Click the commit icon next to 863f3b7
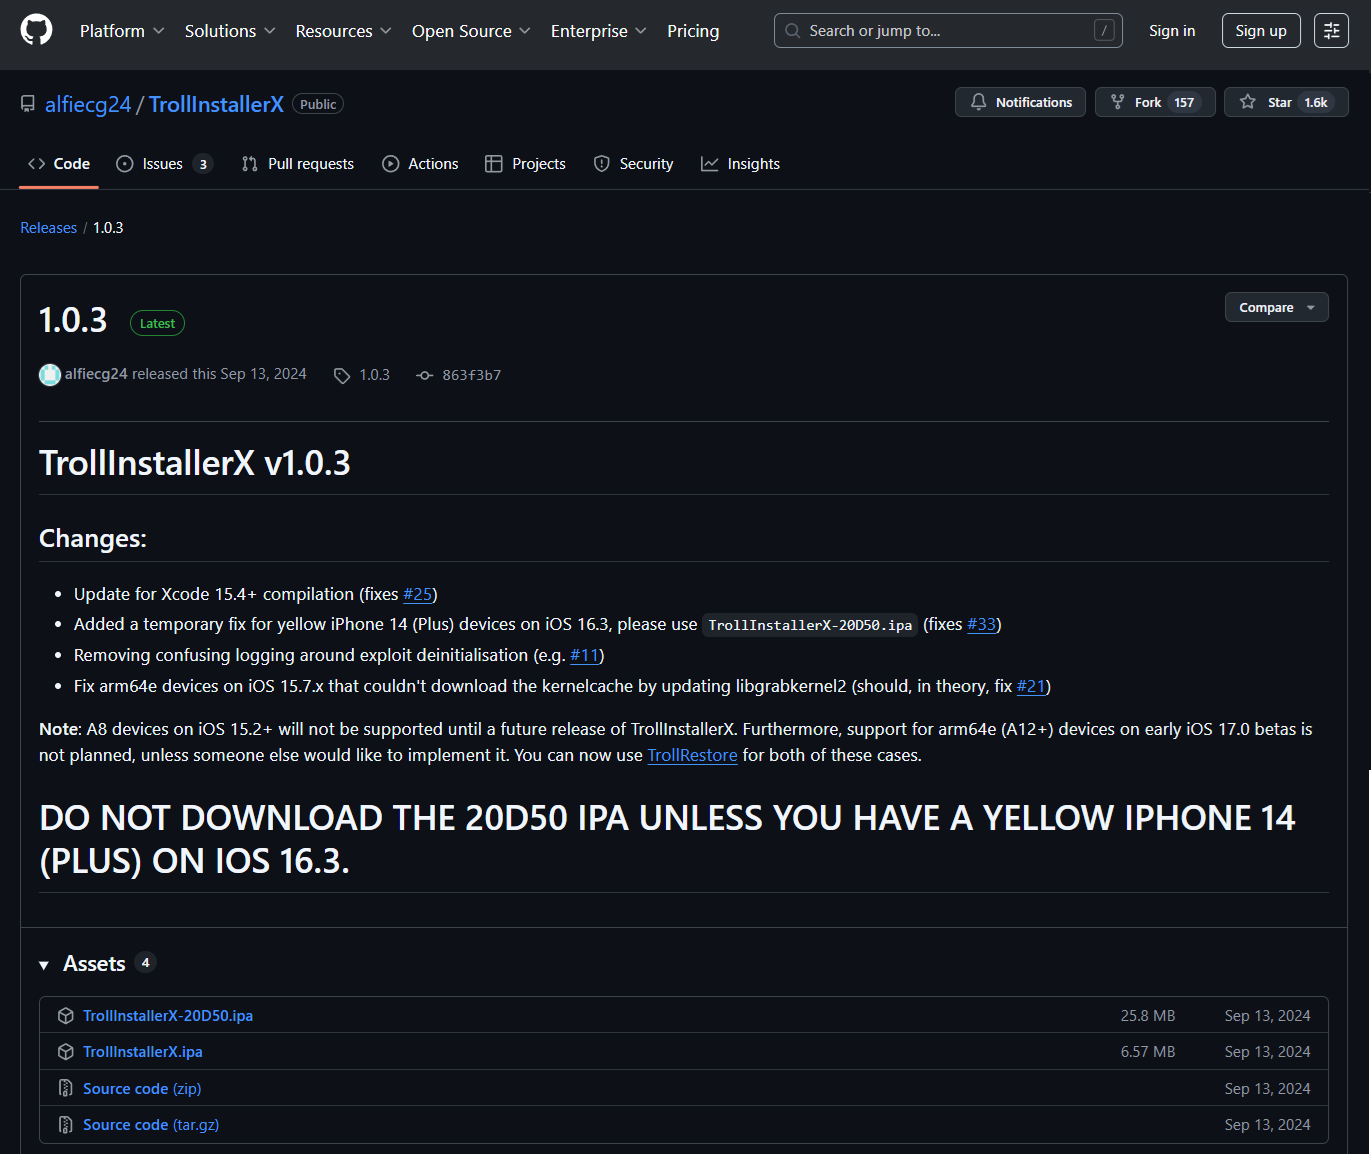This screenshot has width=1371, height=1154. (x=425, y=376)
